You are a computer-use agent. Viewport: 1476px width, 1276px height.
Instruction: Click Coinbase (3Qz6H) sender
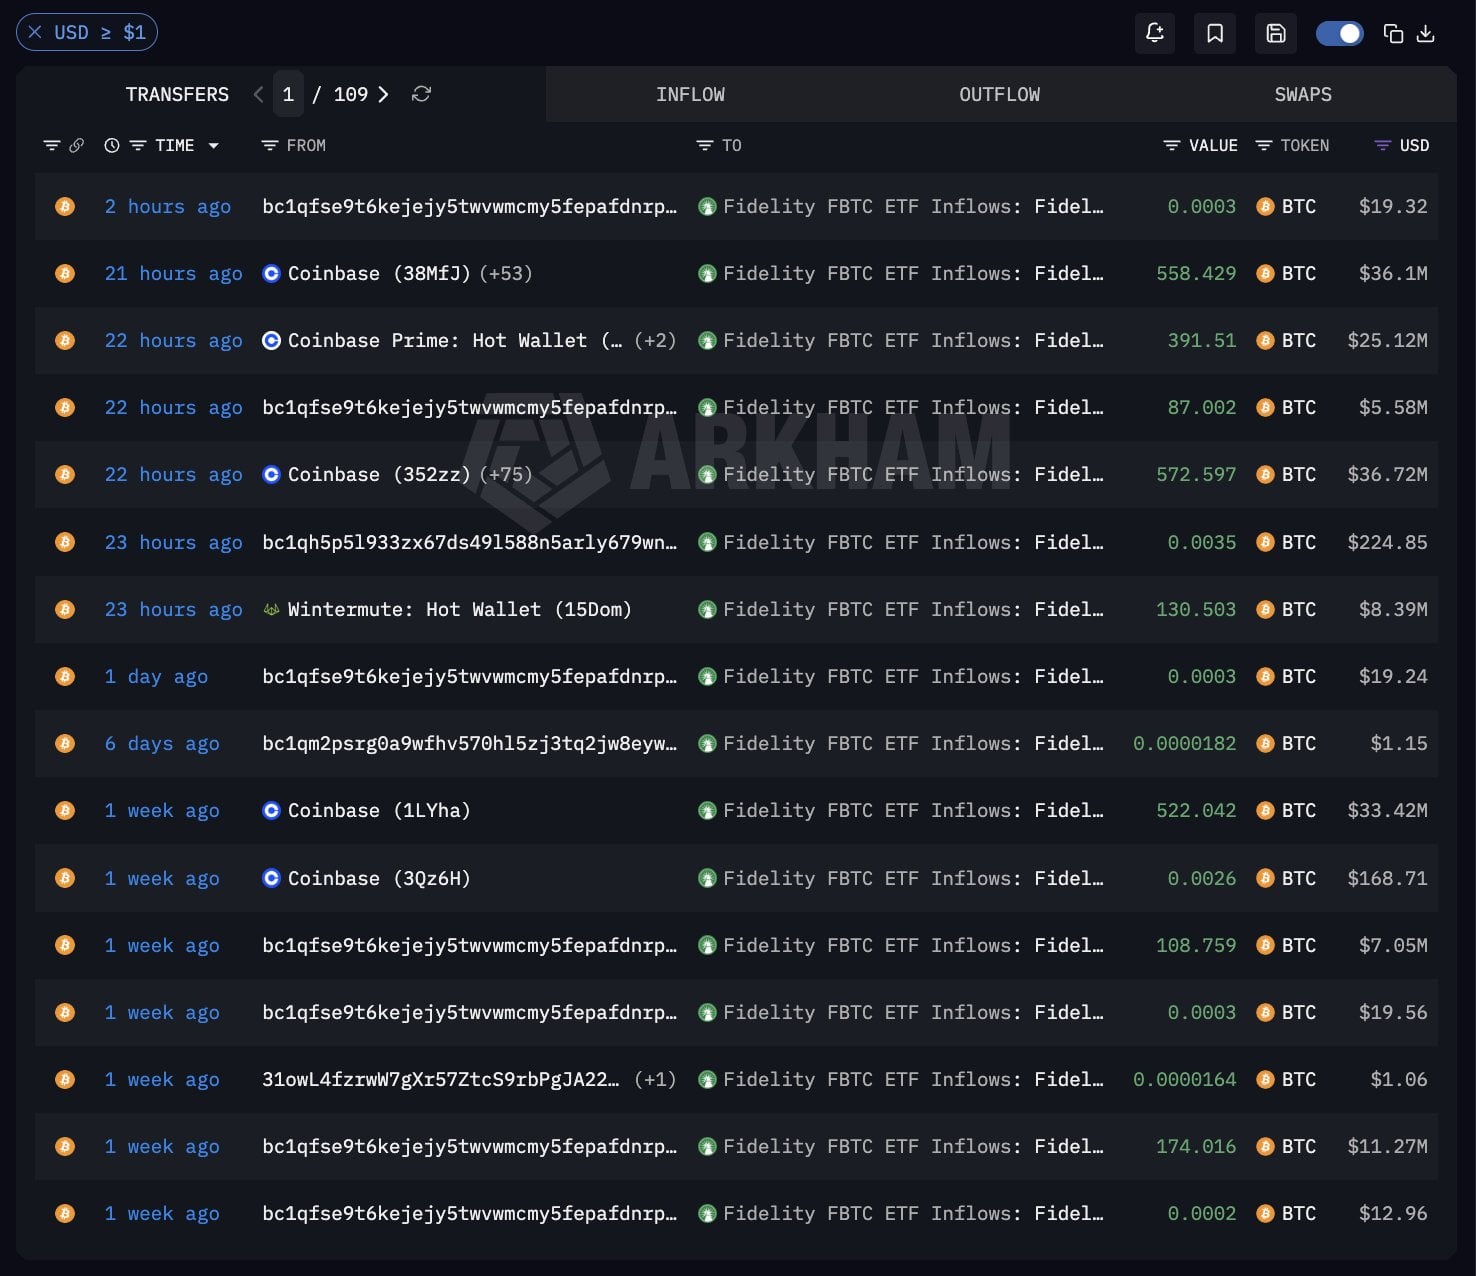pos(379,878)
